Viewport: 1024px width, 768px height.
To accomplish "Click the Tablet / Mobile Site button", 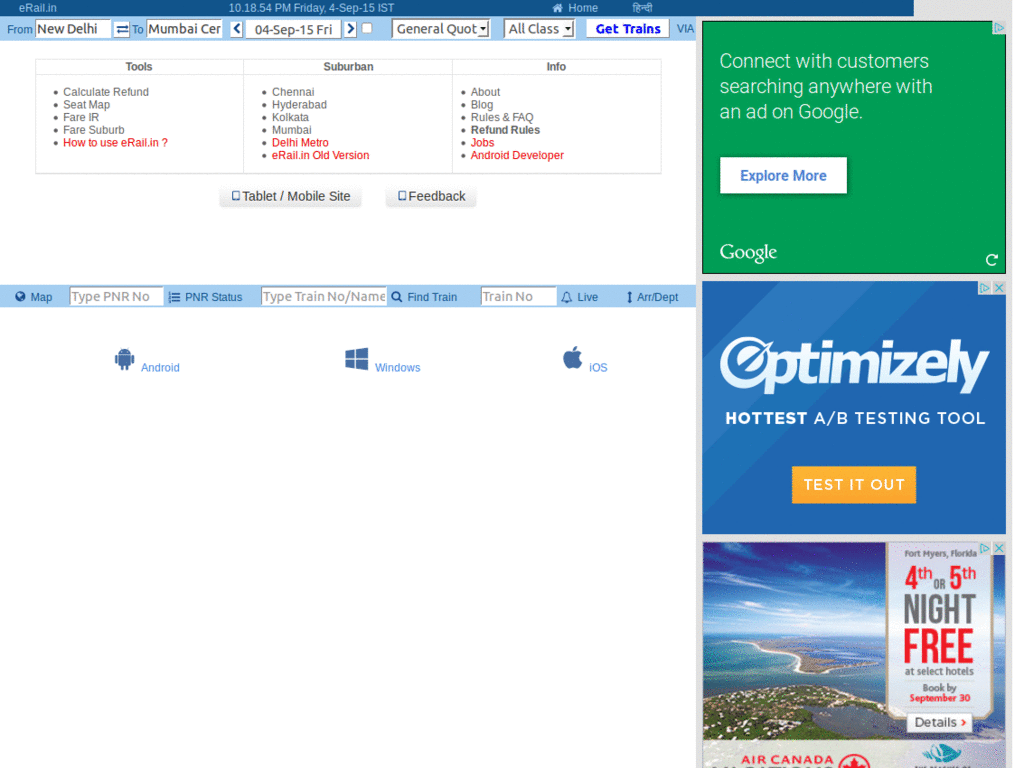I will [291, 196].
